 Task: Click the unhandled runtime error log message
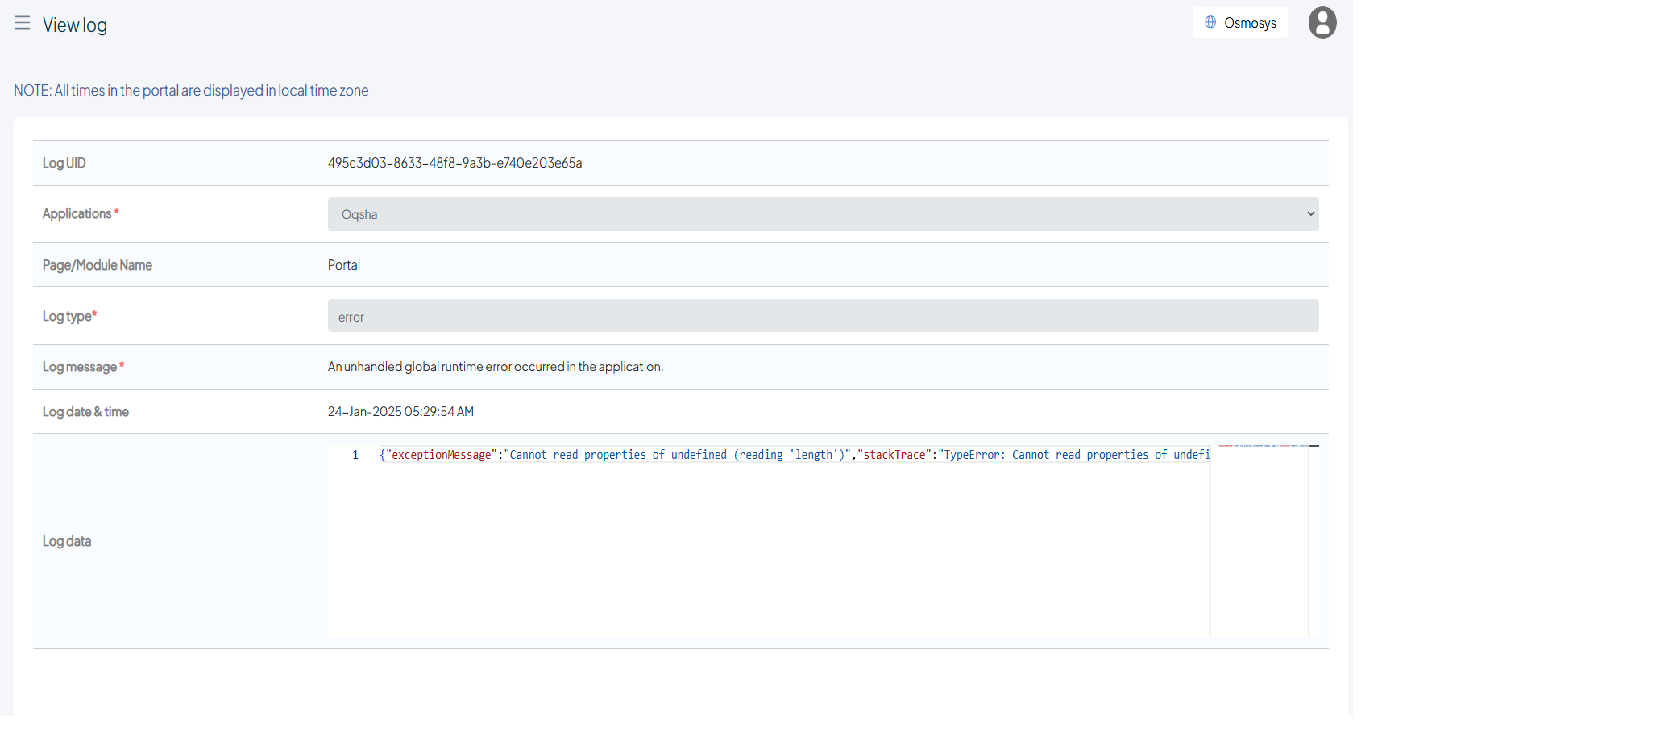point(495,367)
